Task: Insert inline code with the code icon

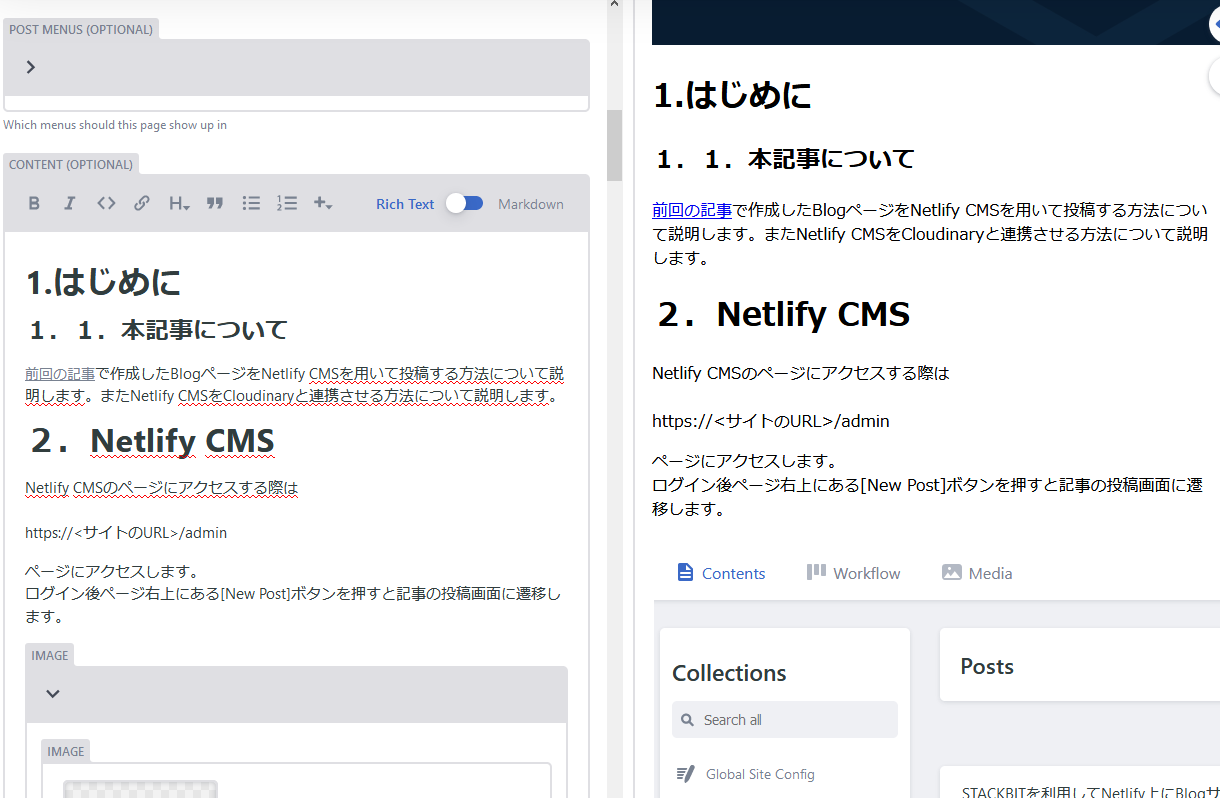Action: (106, 203)
